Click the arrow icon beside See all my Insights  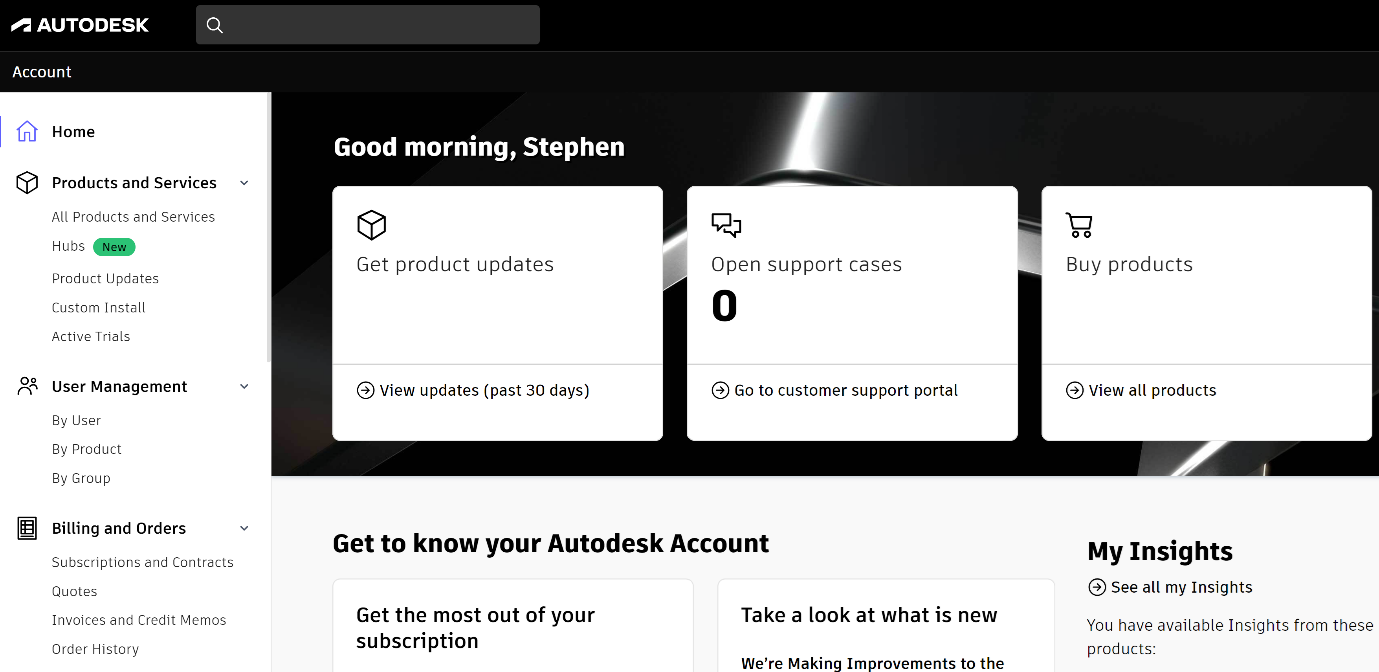pyautogui.click(x=1097, y=587)
